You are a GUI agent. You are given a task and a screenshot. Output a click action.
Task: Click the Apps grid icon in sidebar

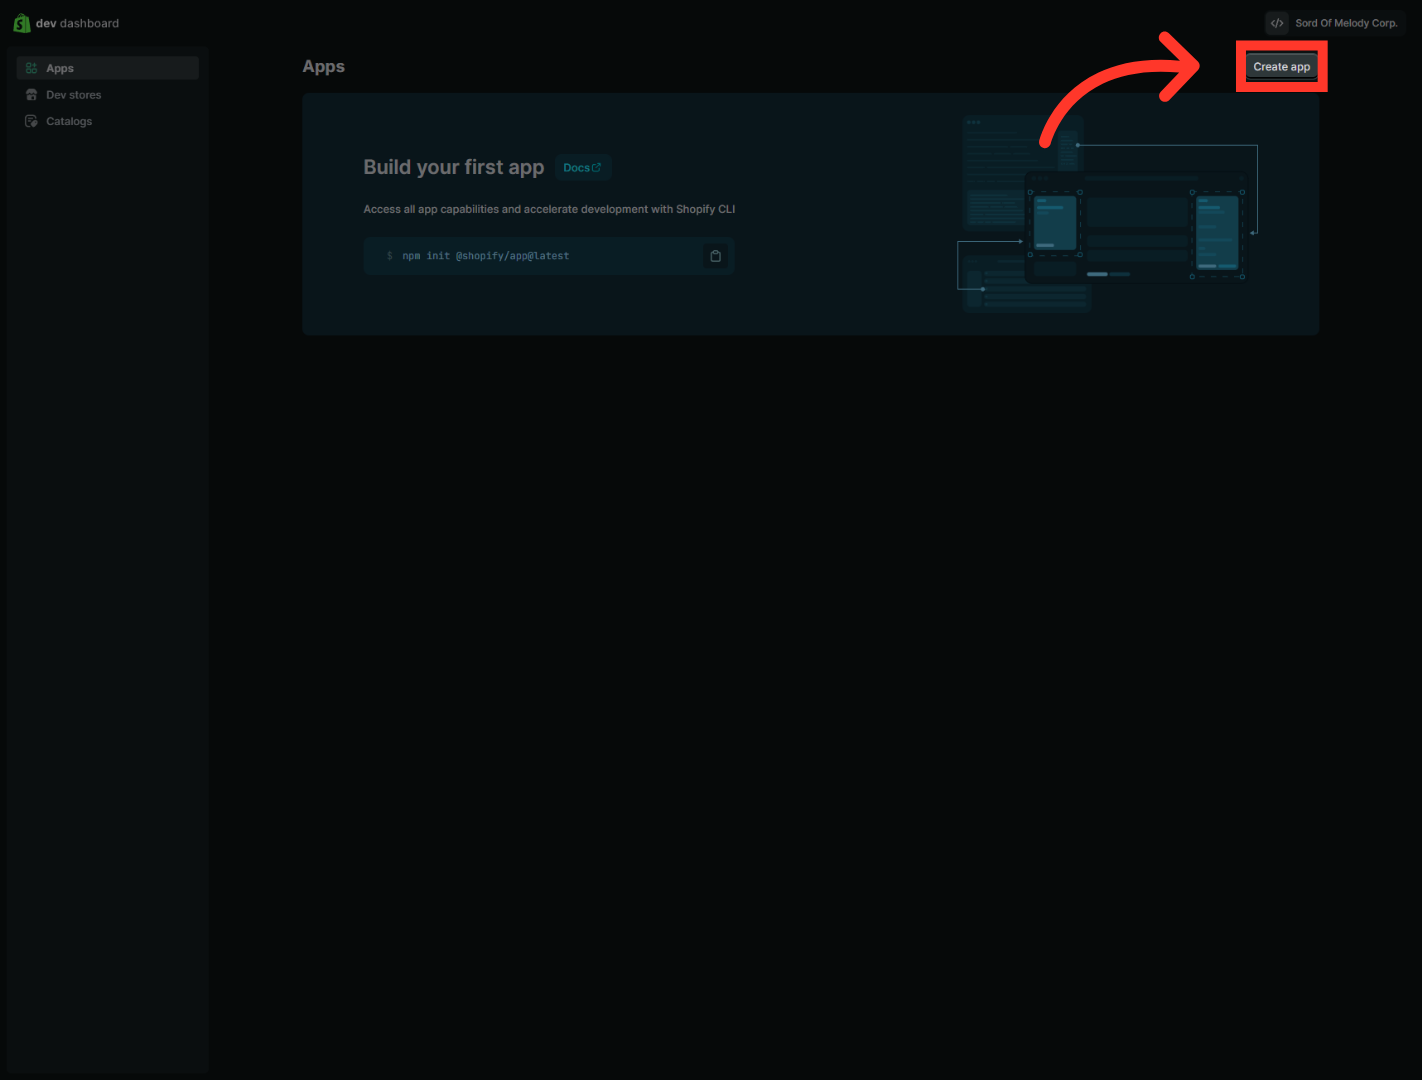click(31, 68)
